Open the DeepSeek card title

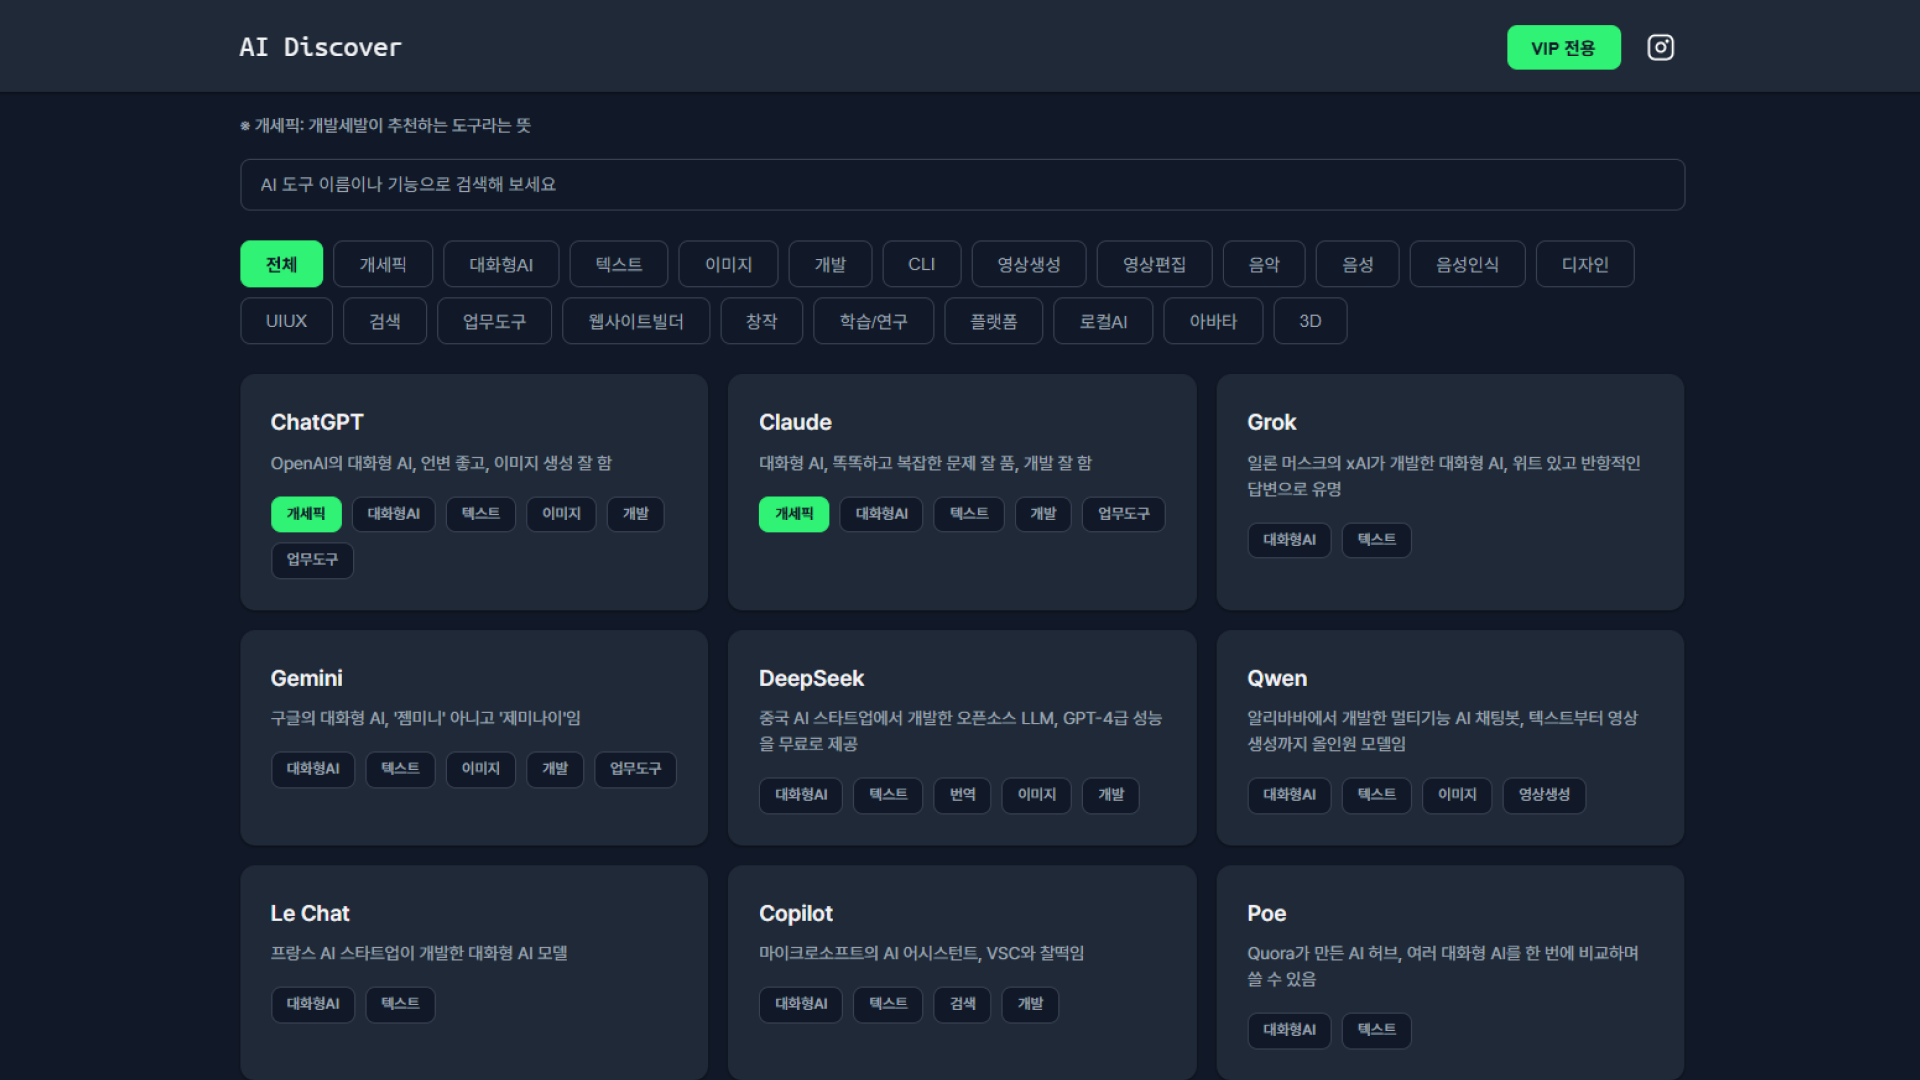[x=811, y=678]
